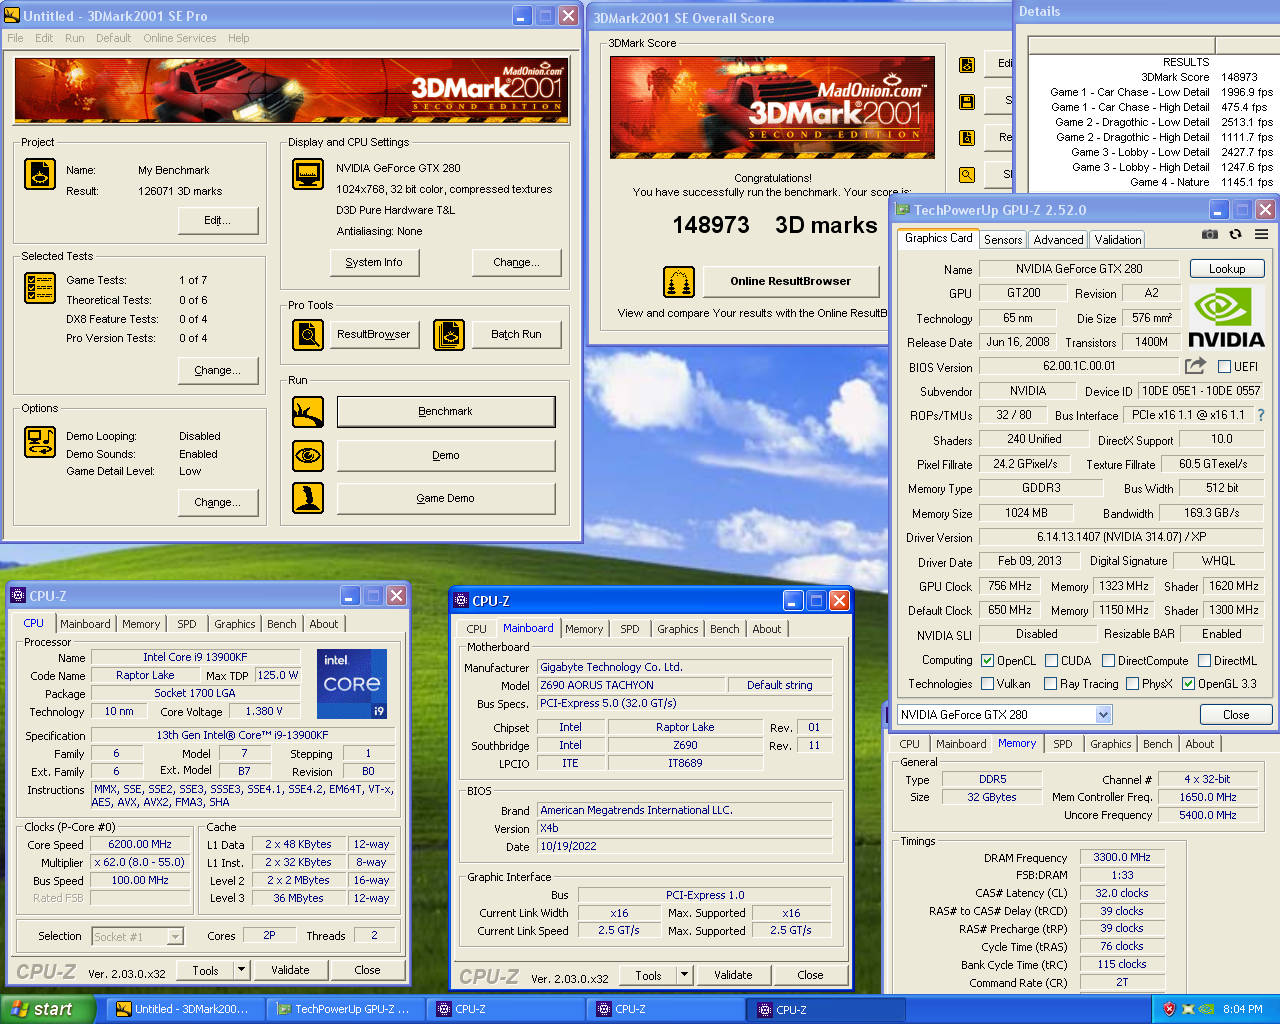Open the Graphics tab in the CPU-Z Memory window

pyautogui.click(x=1111, y=744)
